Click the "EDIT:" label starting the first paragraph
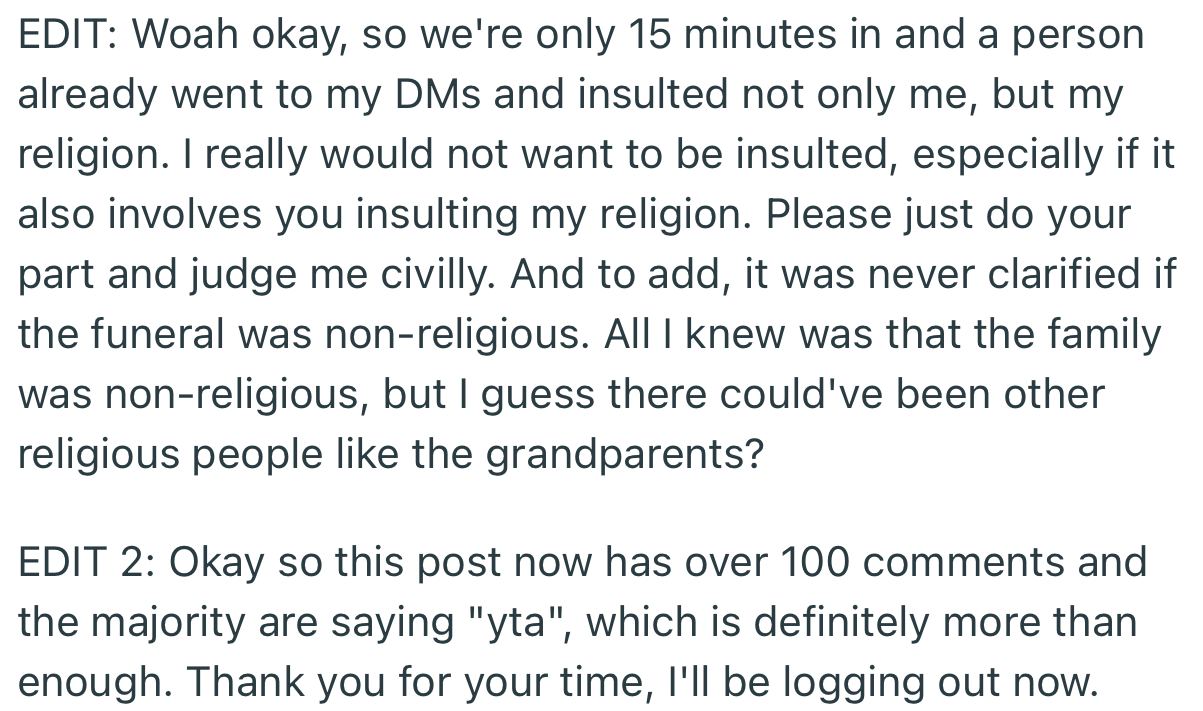Image resolution: width=1203 pixels, height=711 pixels. pyautogui.click(x=69, y=37)
